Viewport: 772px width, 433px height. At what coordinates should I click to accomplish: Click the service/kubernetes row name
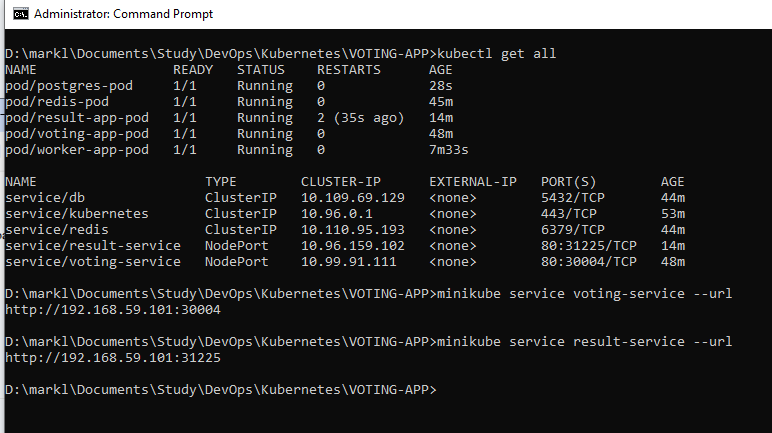tap(77, 214)
